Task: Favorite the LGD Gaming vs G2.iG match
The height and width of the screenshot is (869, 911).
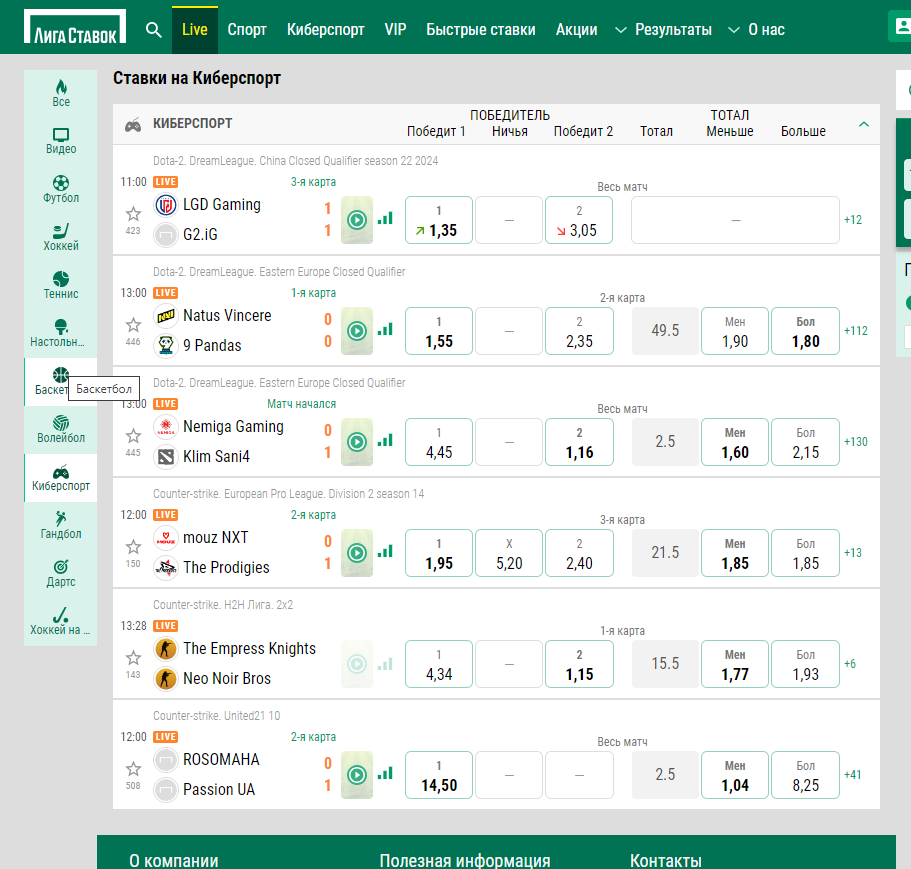Action: [134, 214]
